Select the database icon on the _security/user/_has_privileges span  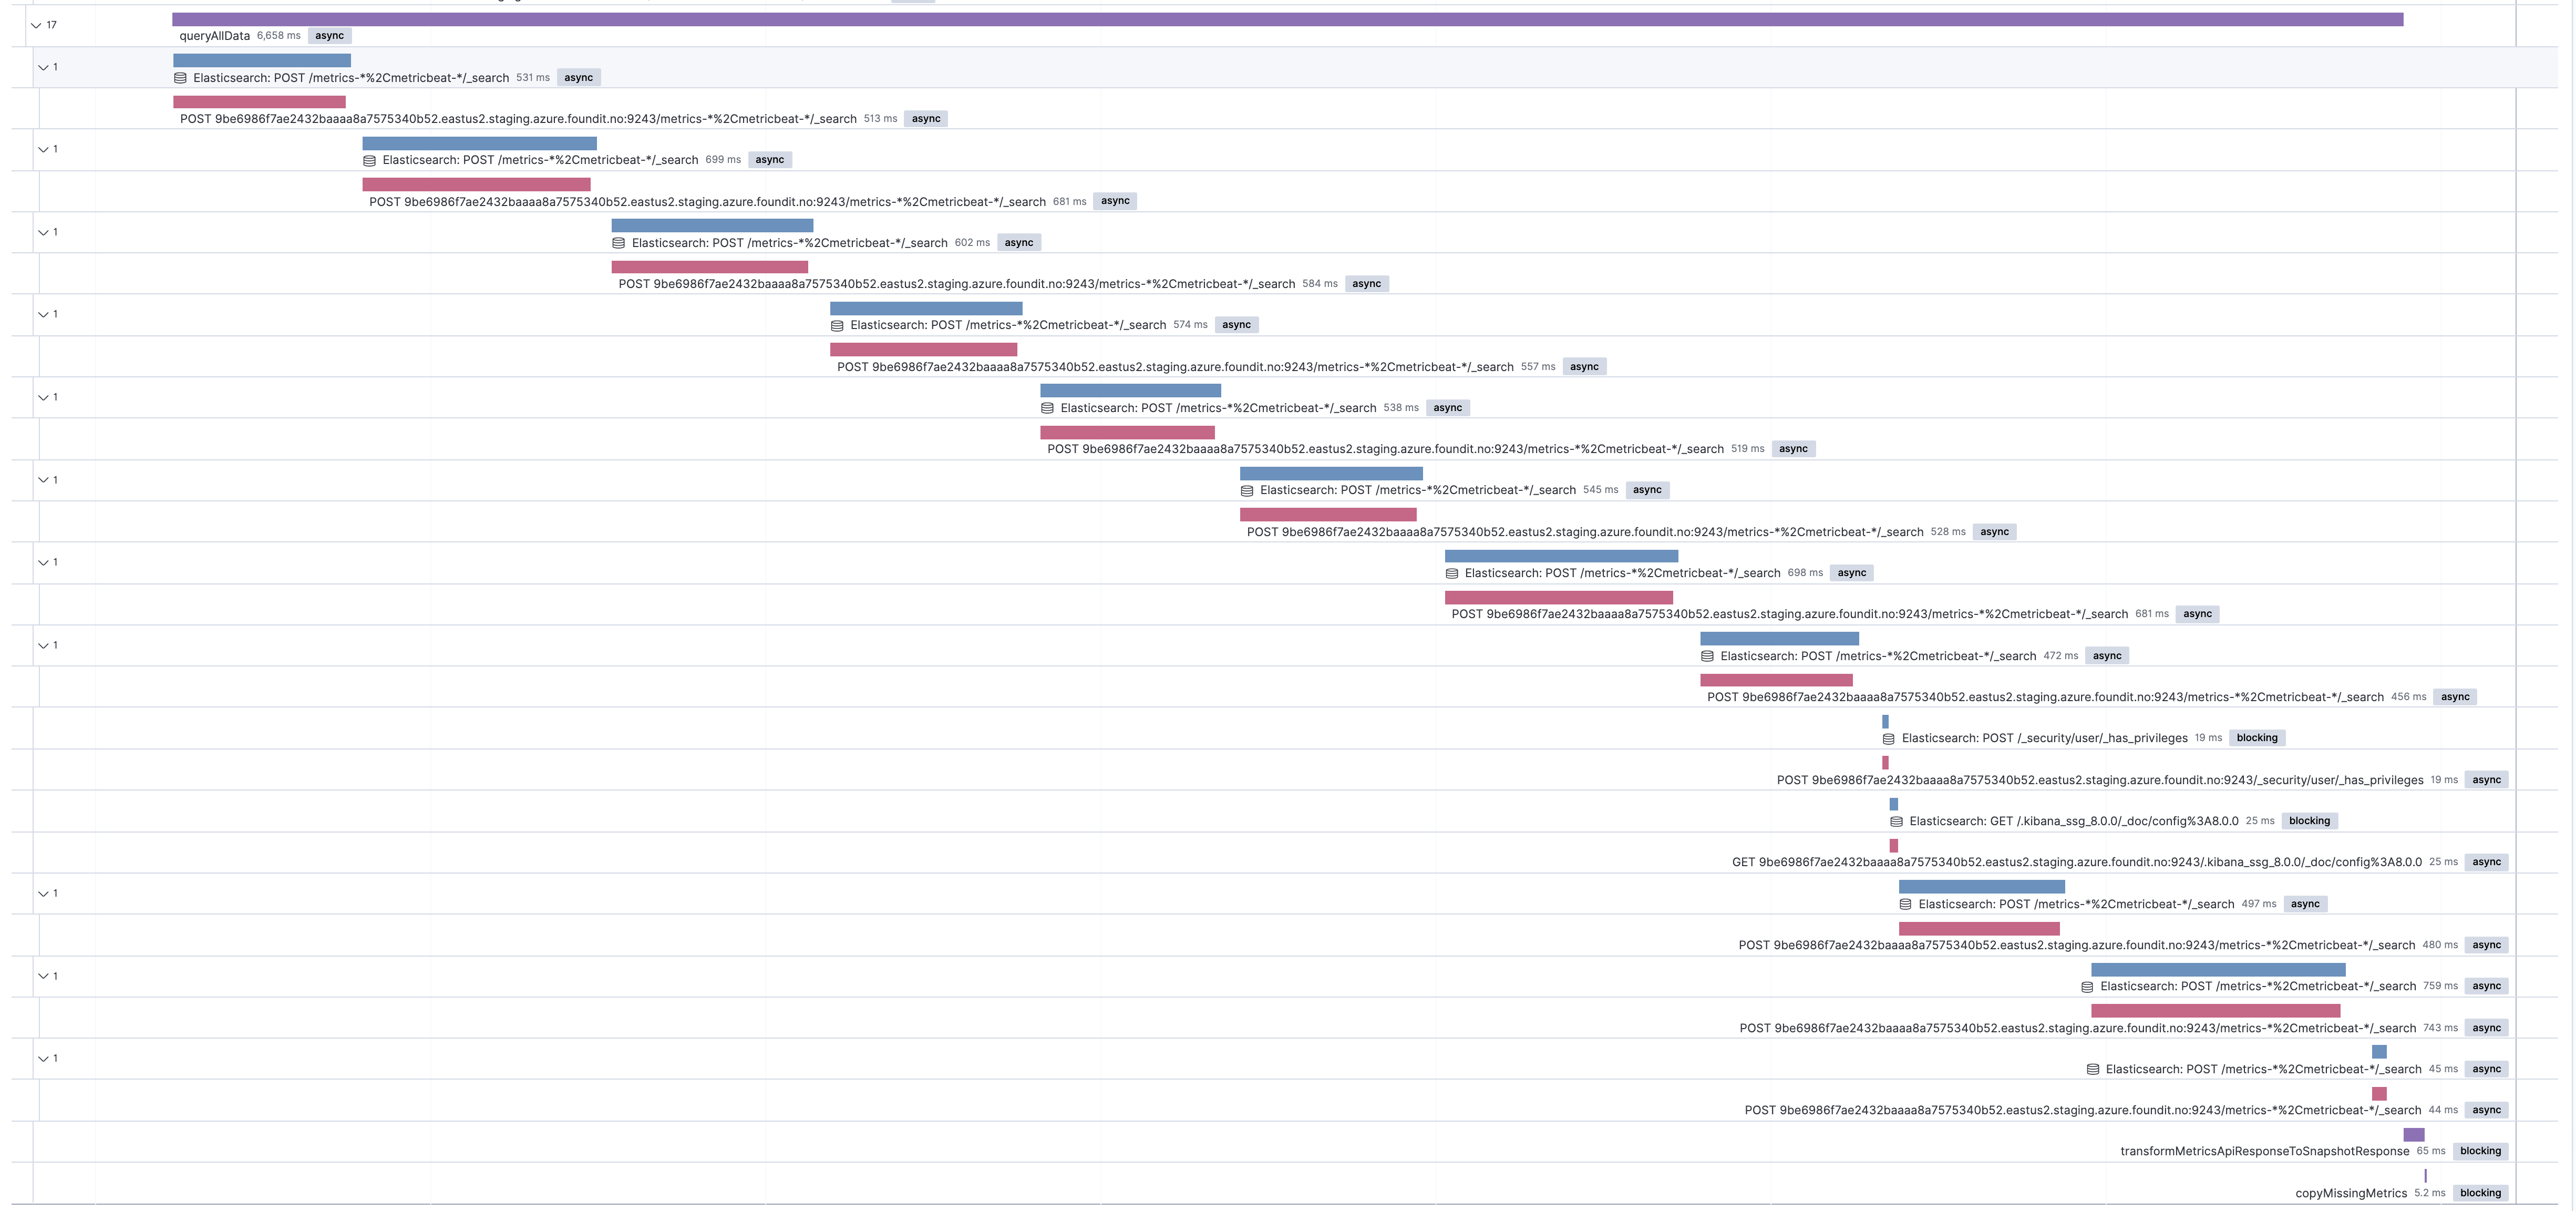point(1888,738)
